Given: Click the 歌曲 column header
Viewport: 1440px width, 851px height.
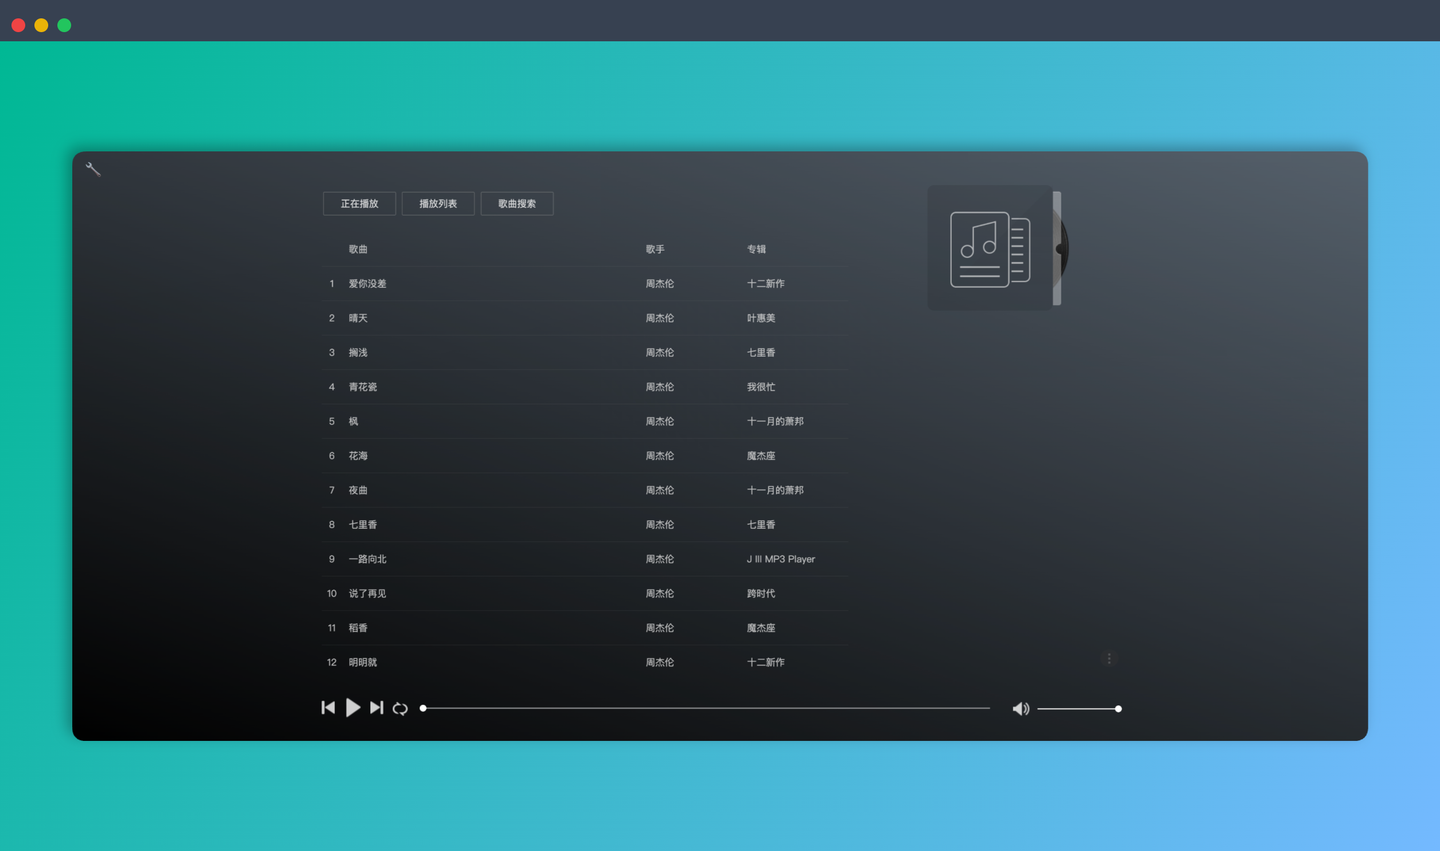Looking at the screenshot, I should 358,249.
